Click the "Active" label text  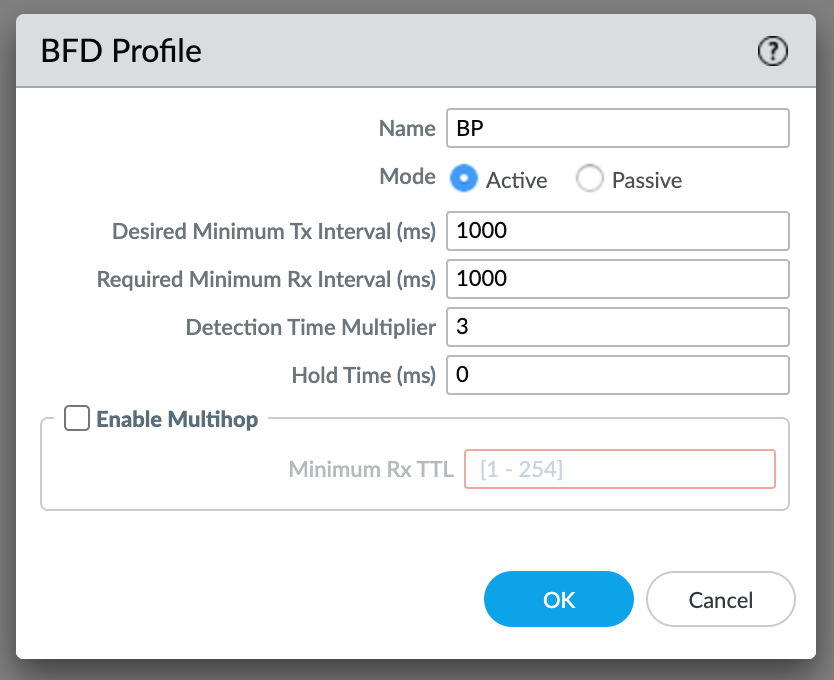517,181
